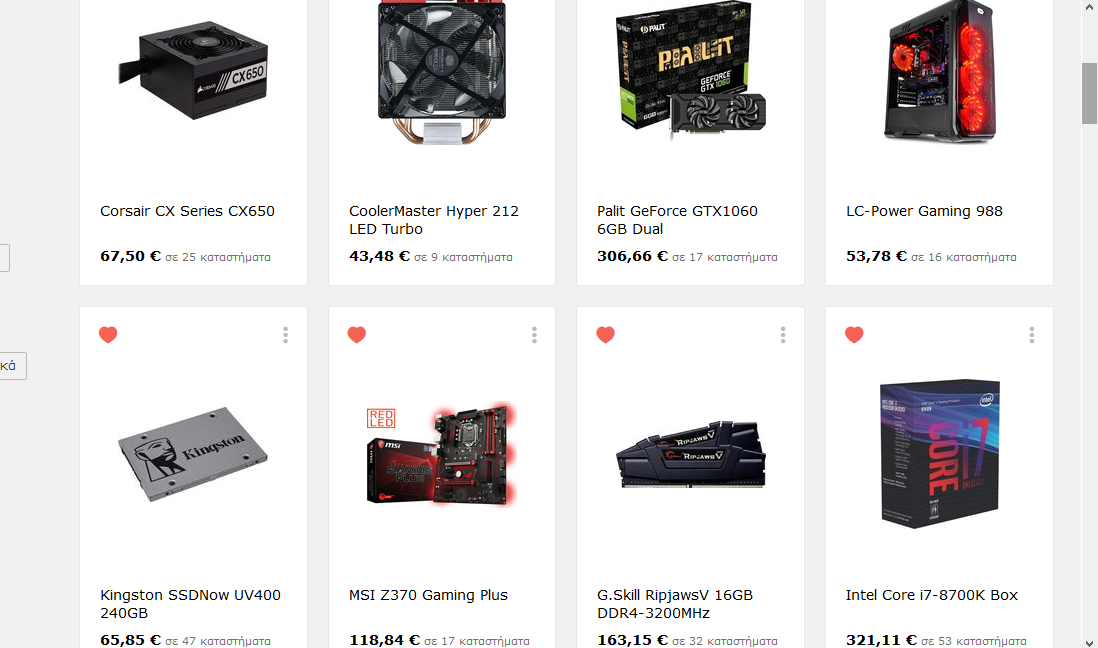Toggle favorite heart on Kingston SSDNow UV400
The image size is (1098, 648).
click(108, 335)
